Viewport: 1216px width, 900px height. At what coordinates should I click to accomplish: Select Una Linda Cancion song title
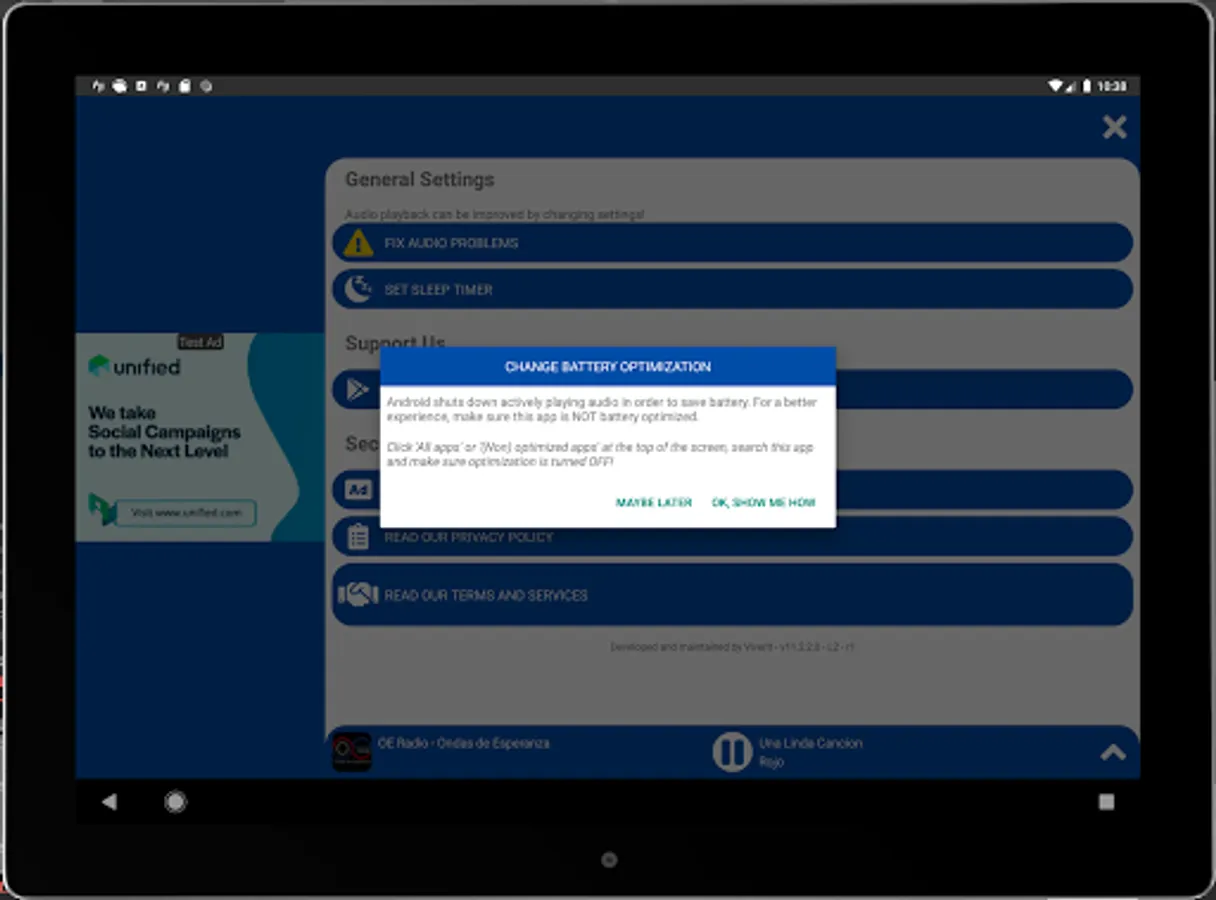(x=810, y=743)
